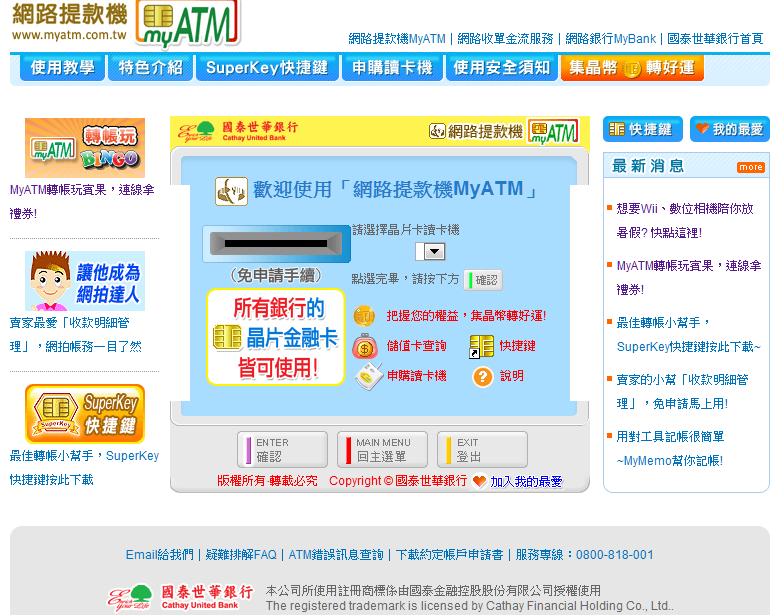Click the gold coin icon beside 把握您的權益
The height and width of the screenshot is (615, 779).
coord(364,316)
